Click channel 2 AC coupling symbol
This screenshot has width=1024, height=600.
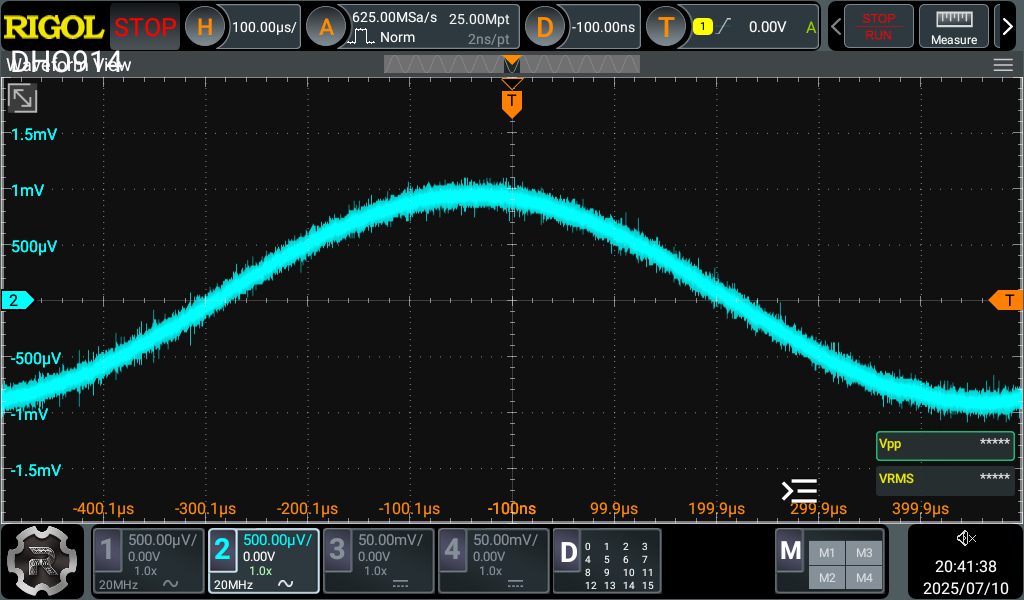[285, 584]
